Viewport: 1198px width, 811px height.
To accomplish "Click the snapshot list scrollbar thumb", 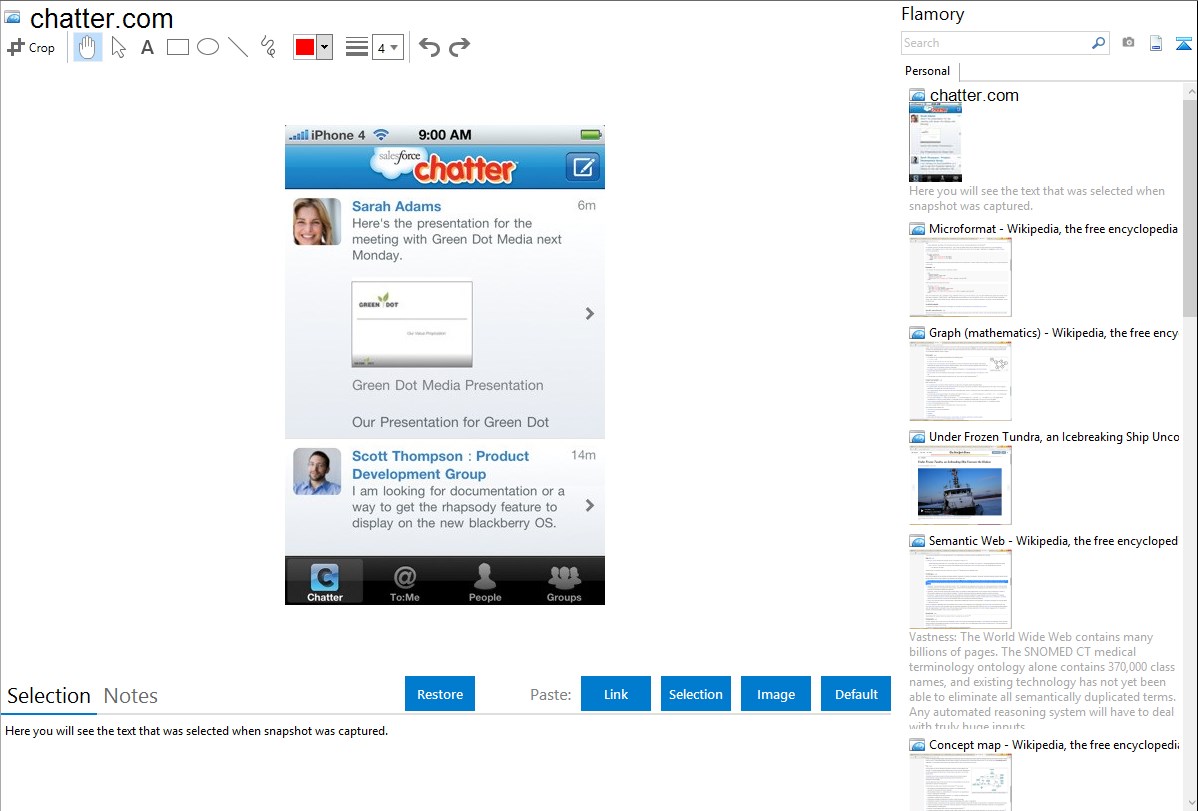I will pos(1190,206).
